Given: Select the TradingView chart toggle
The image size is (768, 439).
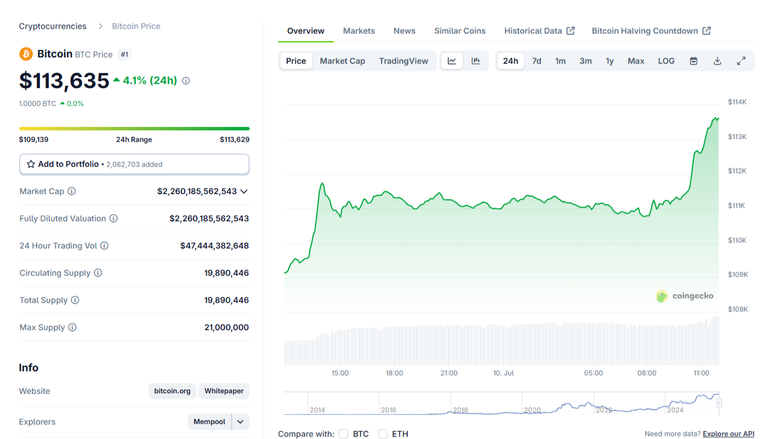Looking at the screenshot, I should click(404, 61).
